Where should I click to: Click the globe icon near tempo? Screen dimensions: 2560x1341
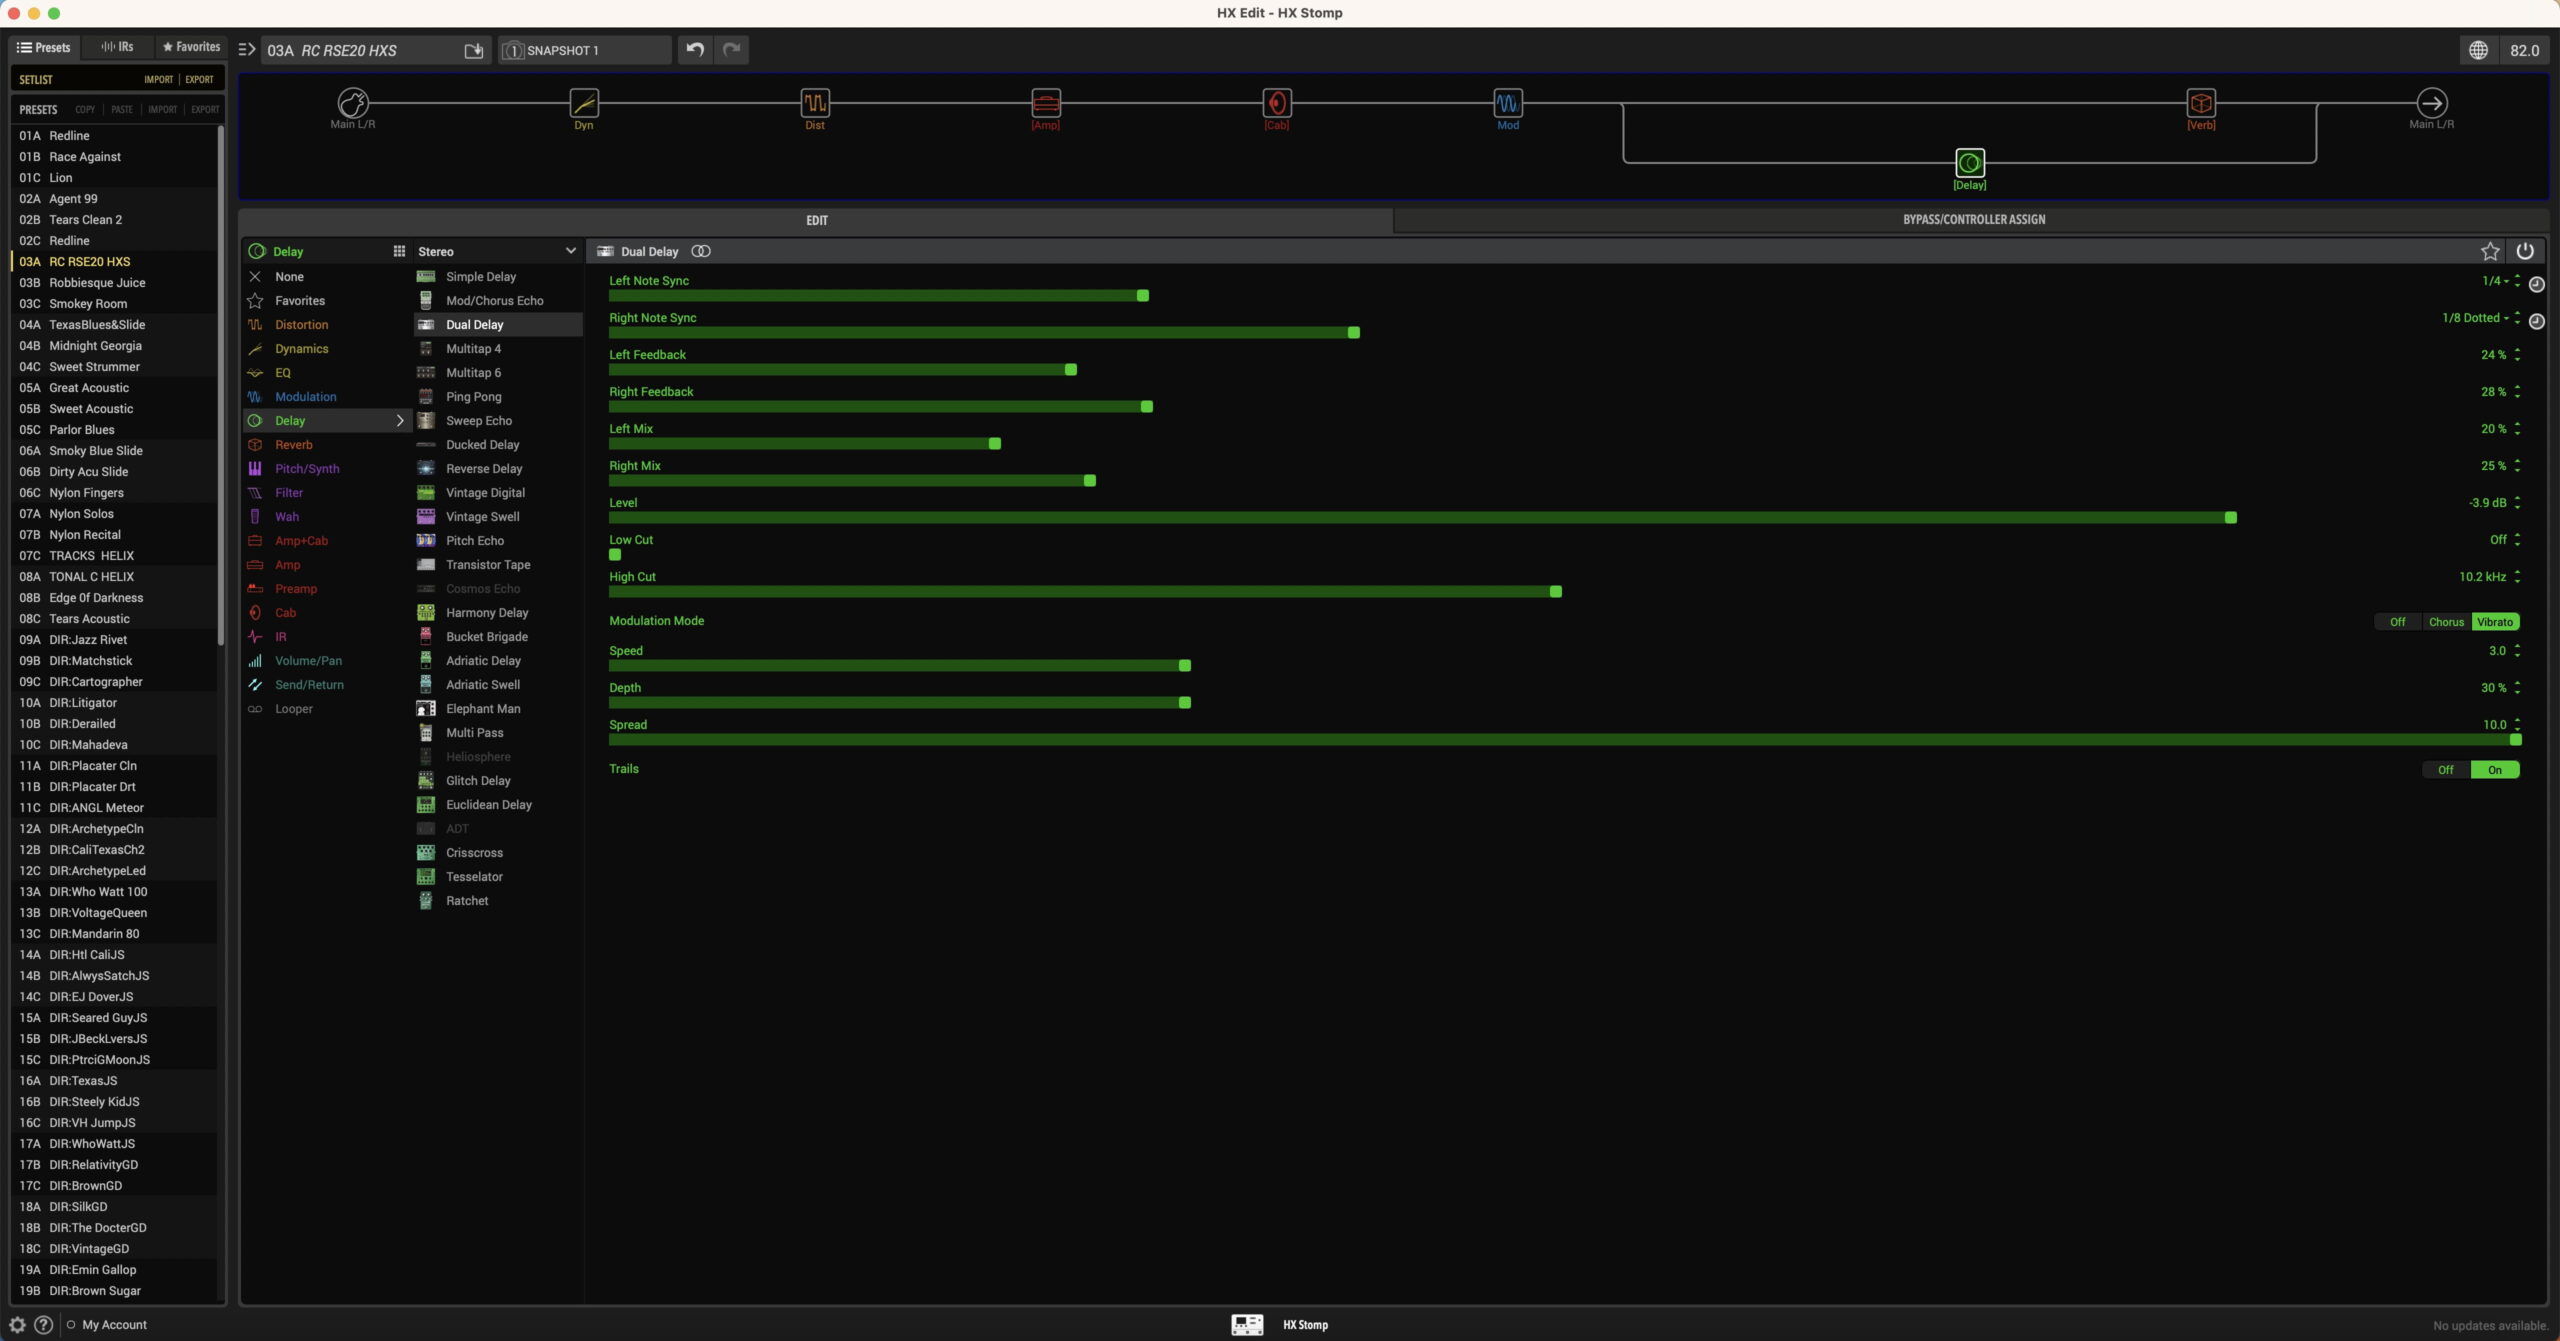tap(2478, 51)
